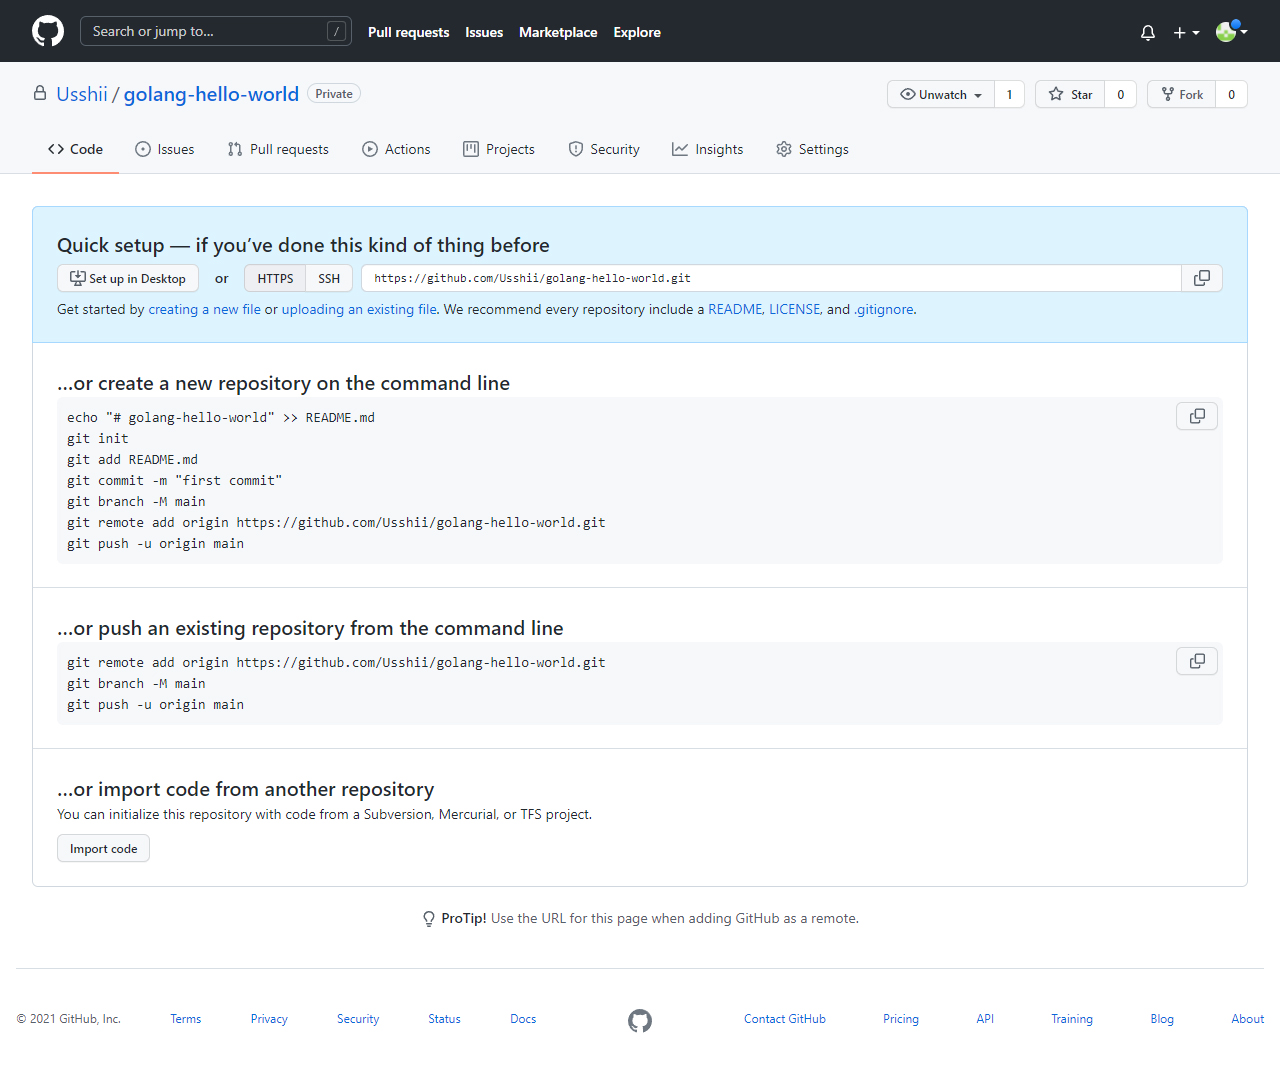Open Pull requests in the header

click(x=408, y=32)
